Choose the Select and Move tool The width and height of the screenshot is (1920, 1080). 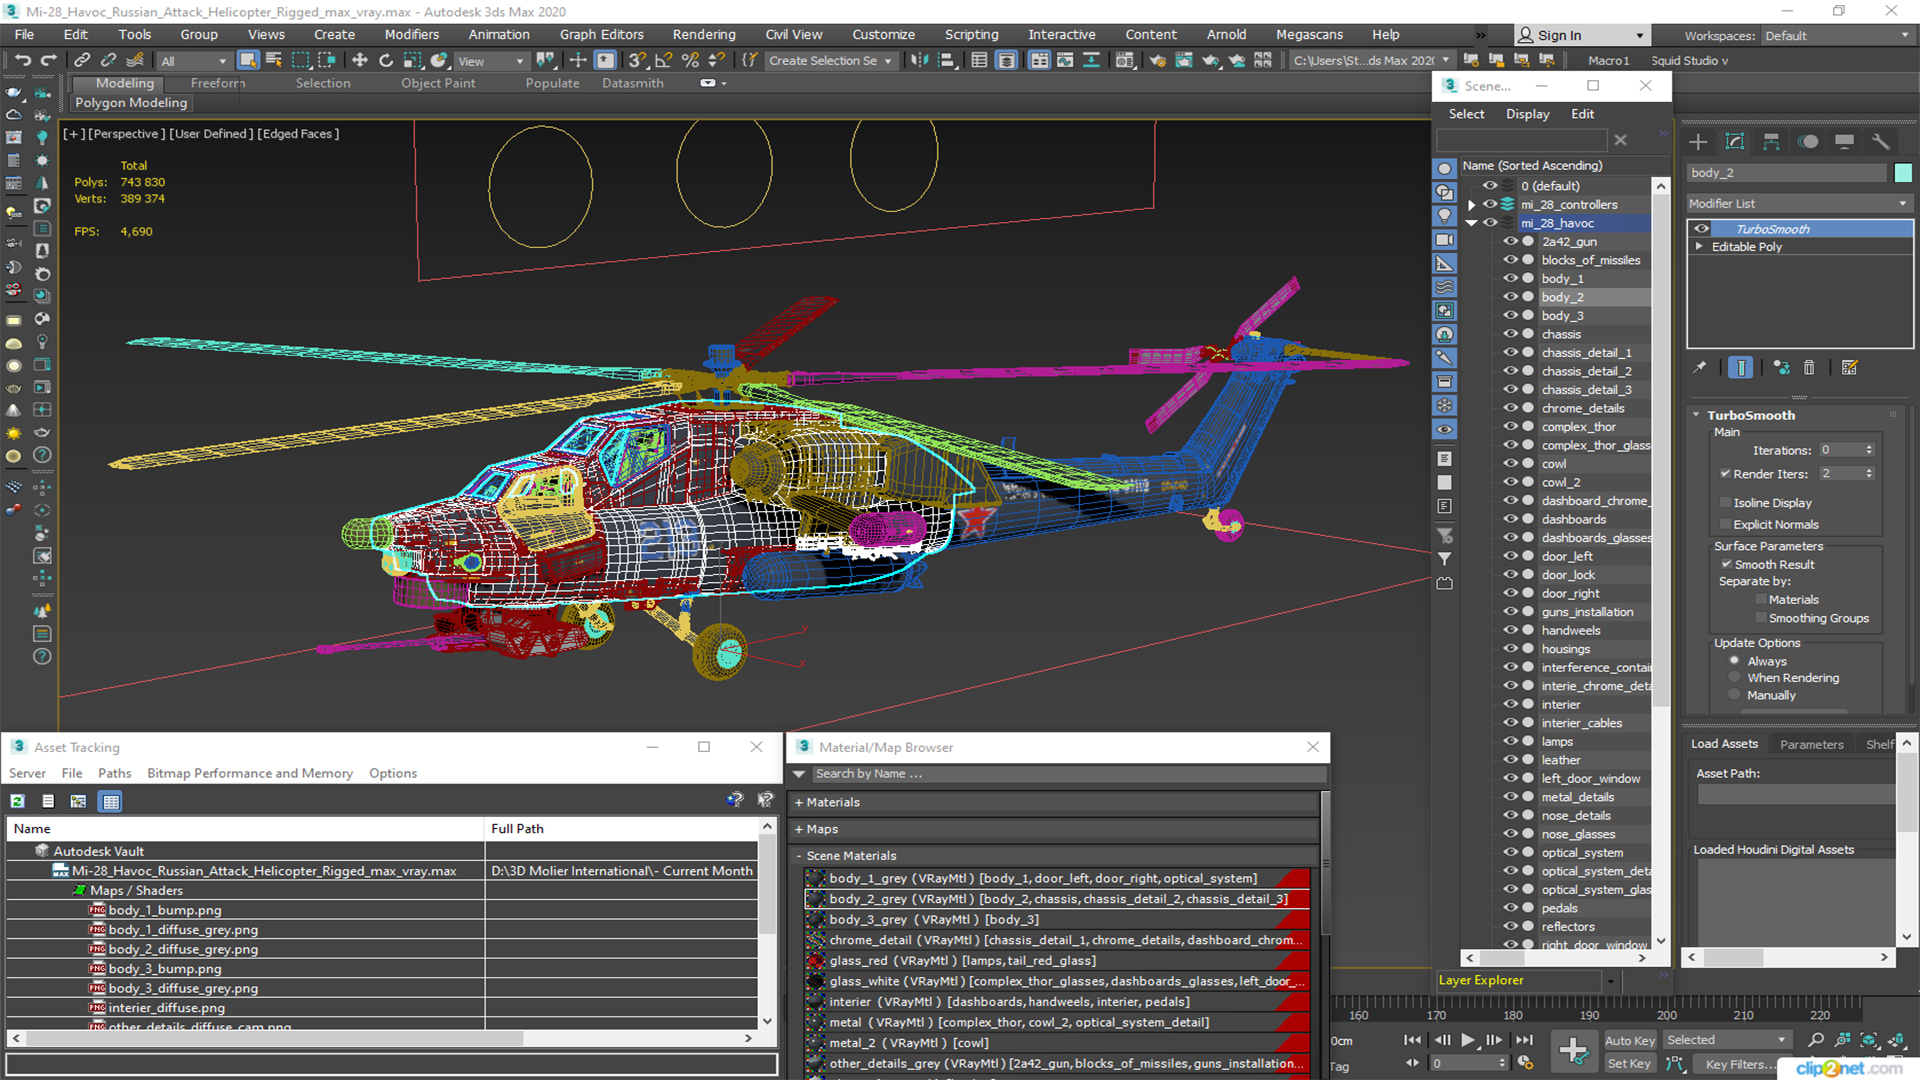tap(360, 61)
